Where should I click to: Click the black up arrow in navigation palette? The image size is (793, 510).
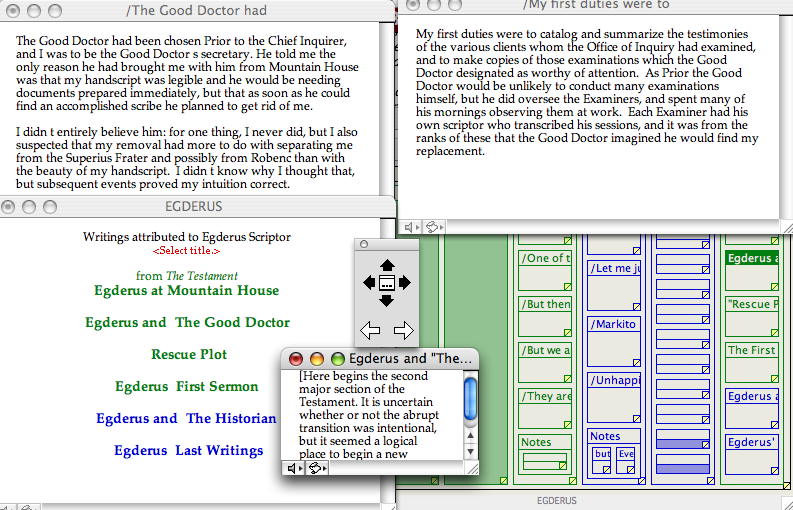tap(387, 266)
